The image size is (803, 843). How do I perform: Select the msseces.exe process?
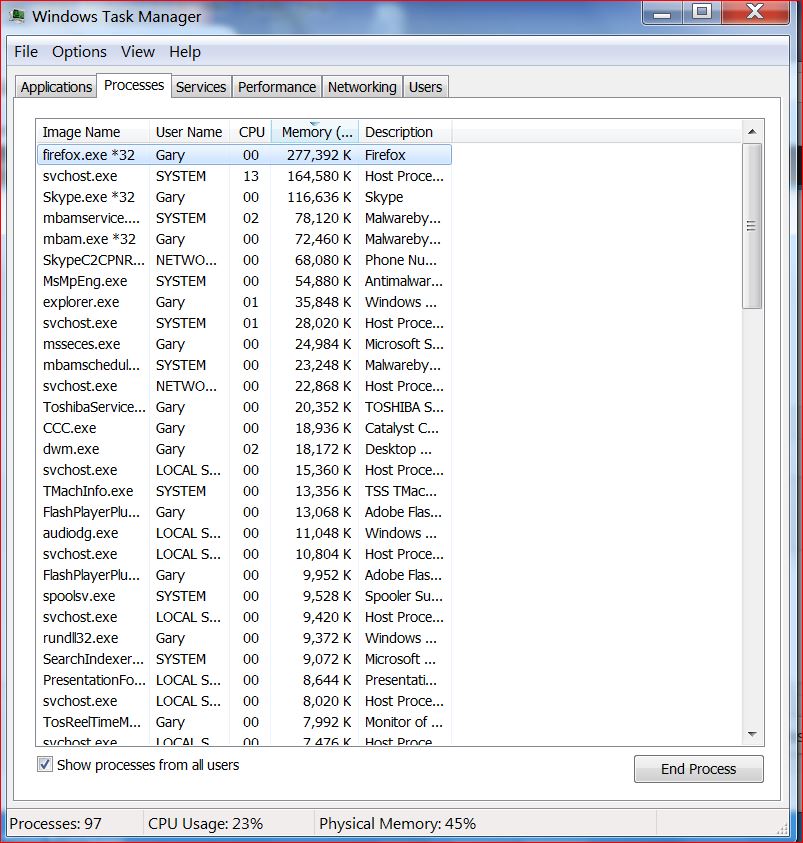pos(244,344)
